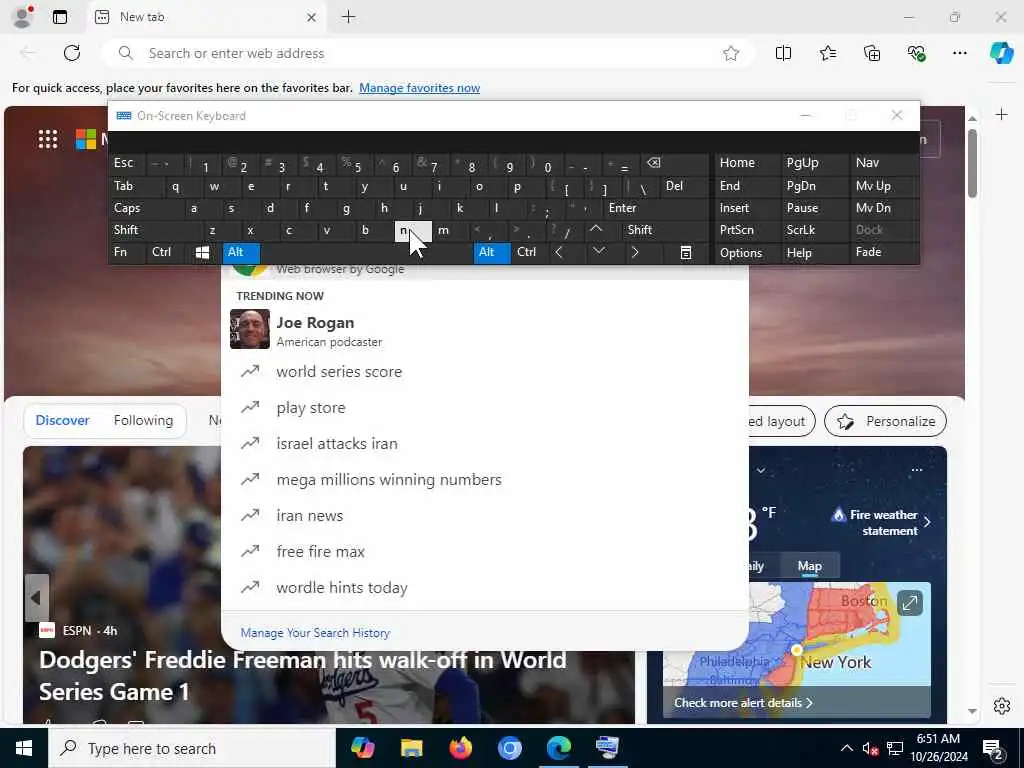The image size is (1024, 768).
Task: Open page settings gear icon
Action: (x=1002, y=706)
